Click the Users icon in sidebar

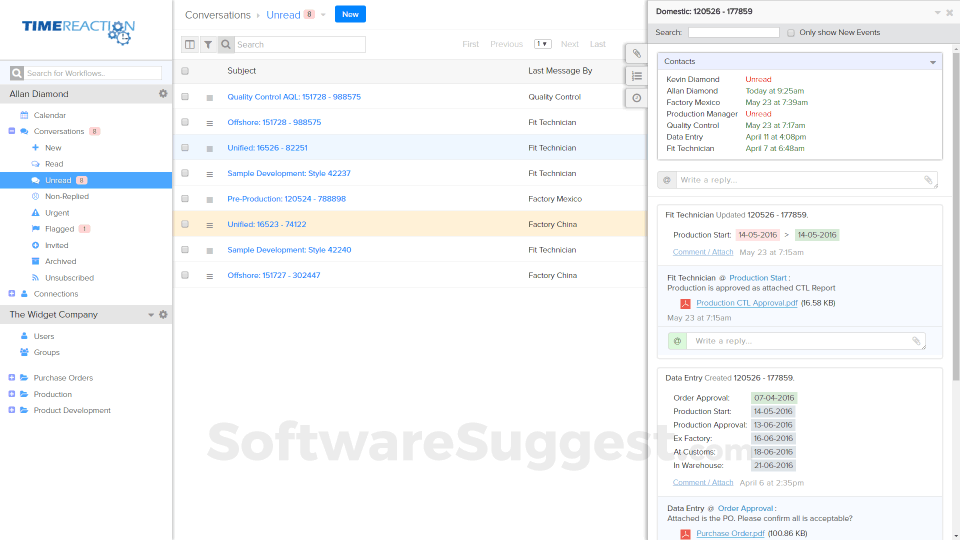click(24, 336)
